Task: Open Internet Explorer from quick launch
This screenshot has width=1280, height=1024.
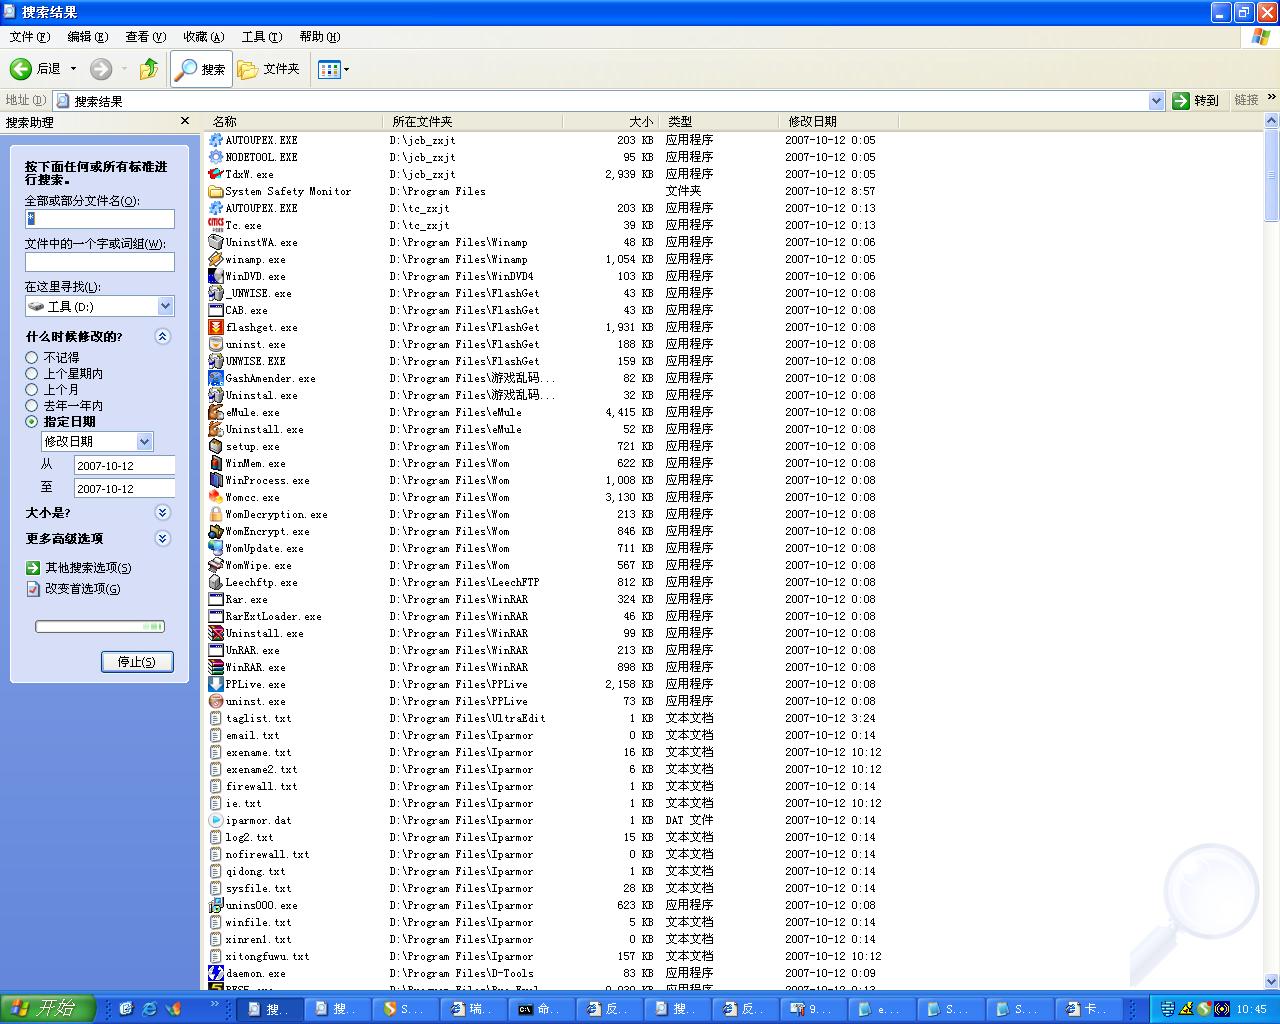Action: tap(149, 1009)
